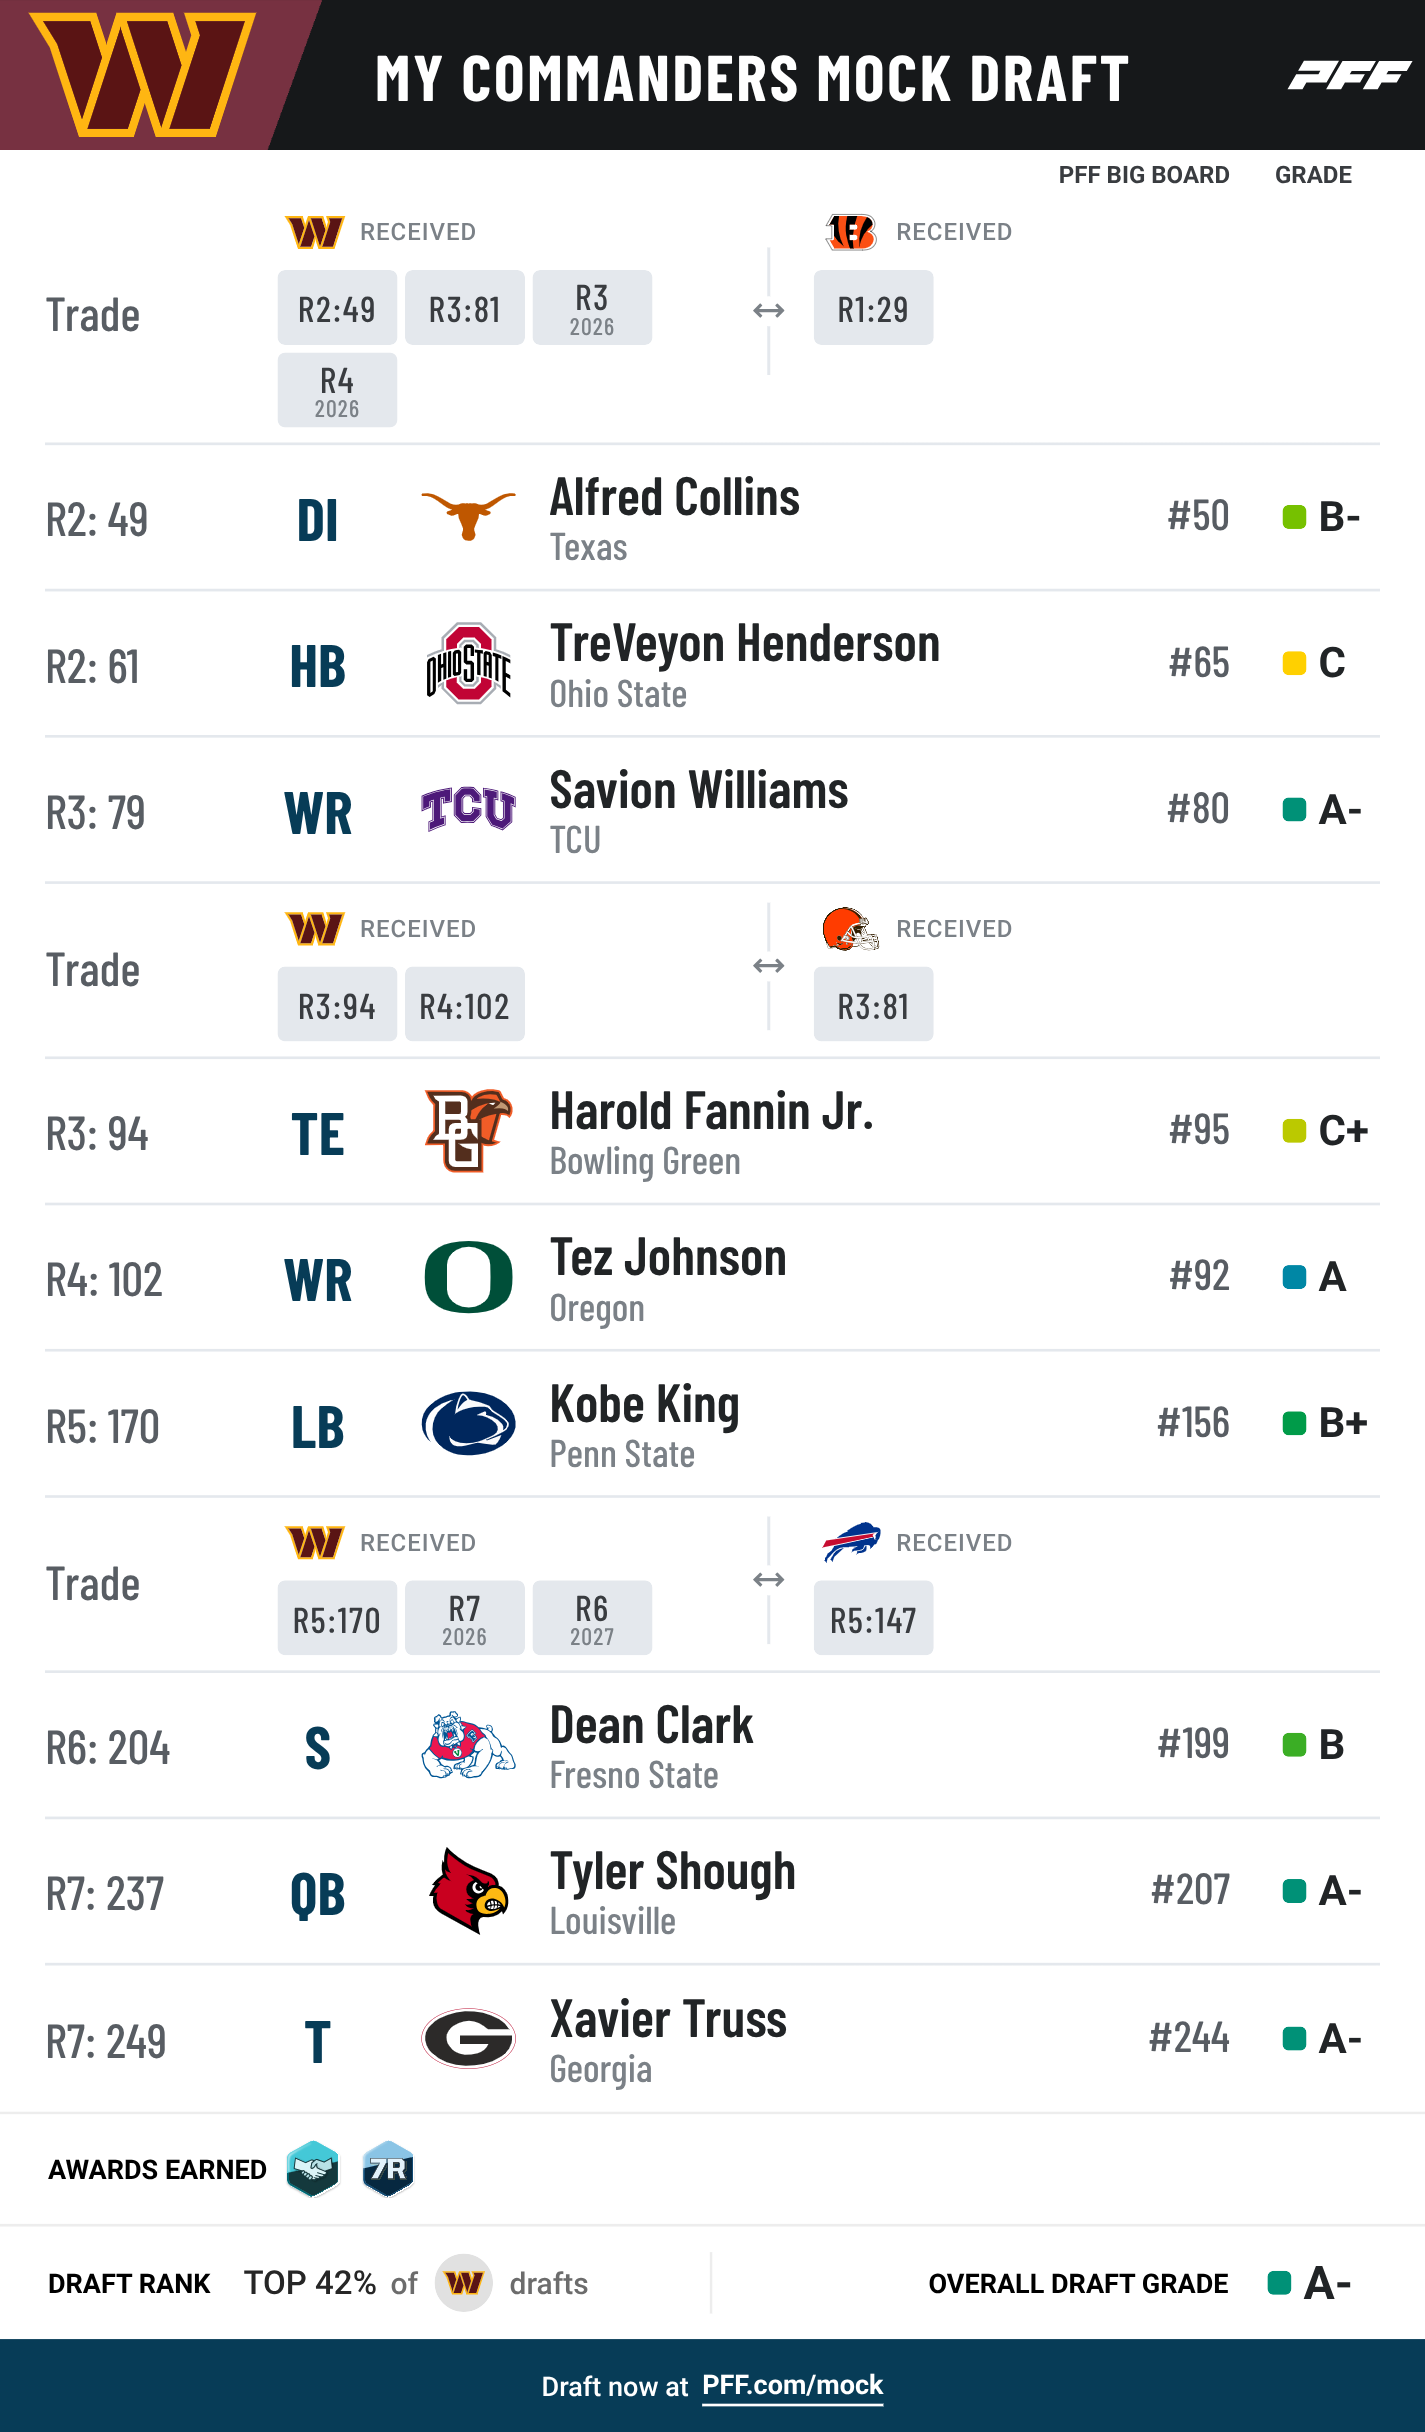Click the Louisville cardinal logo
The image size is (1425, 2432).
(468, 1890)
